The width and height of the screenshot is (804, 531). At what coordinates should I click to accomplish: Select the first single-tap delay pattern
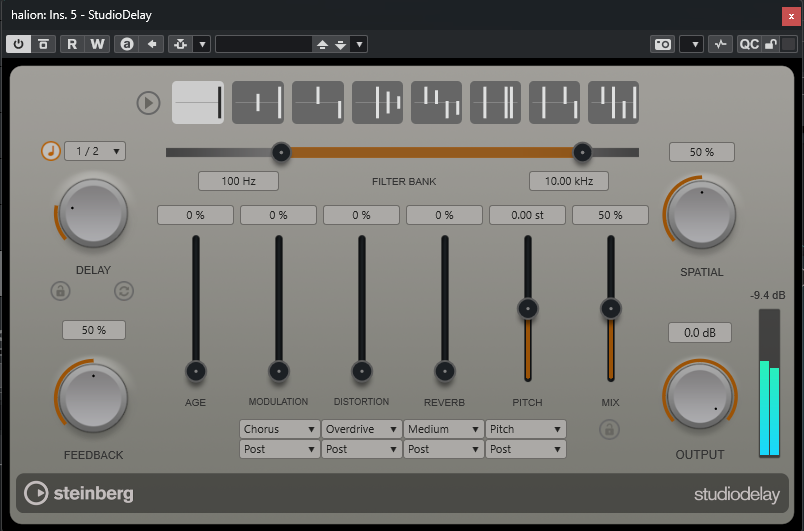tap(198, 103)
